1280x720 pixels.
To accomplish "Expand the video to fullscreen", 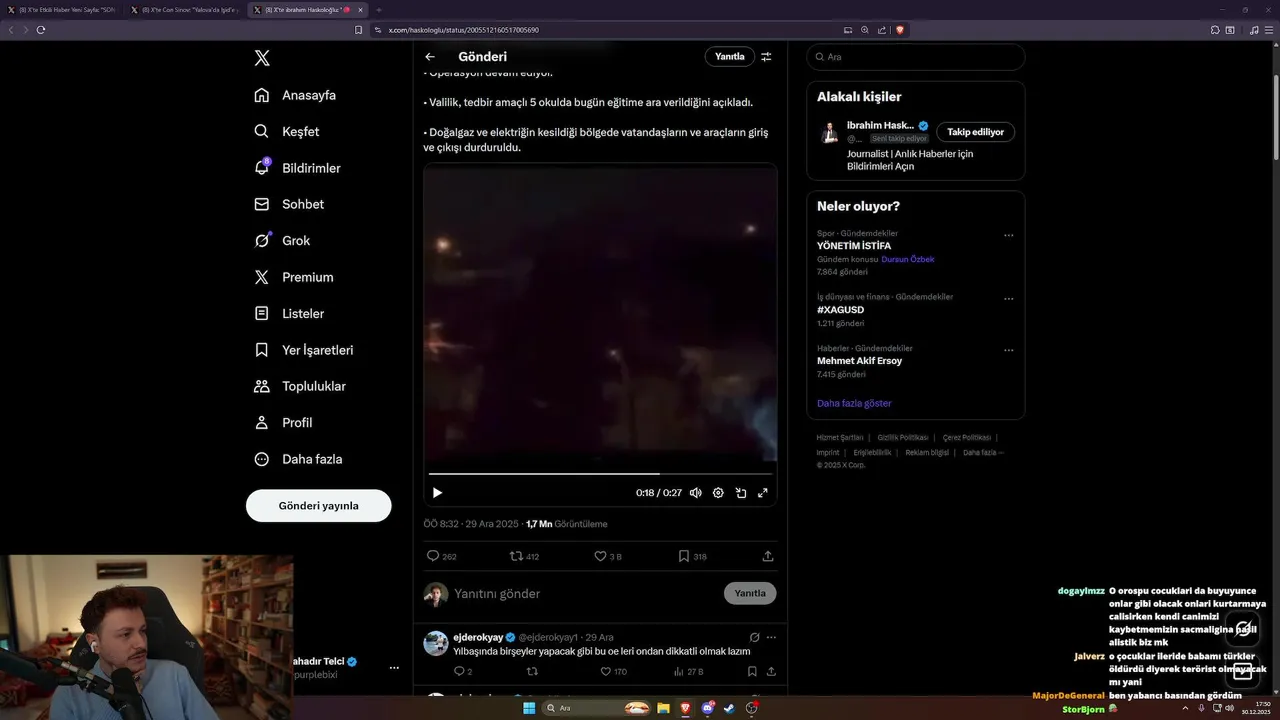I will [763, 493].
